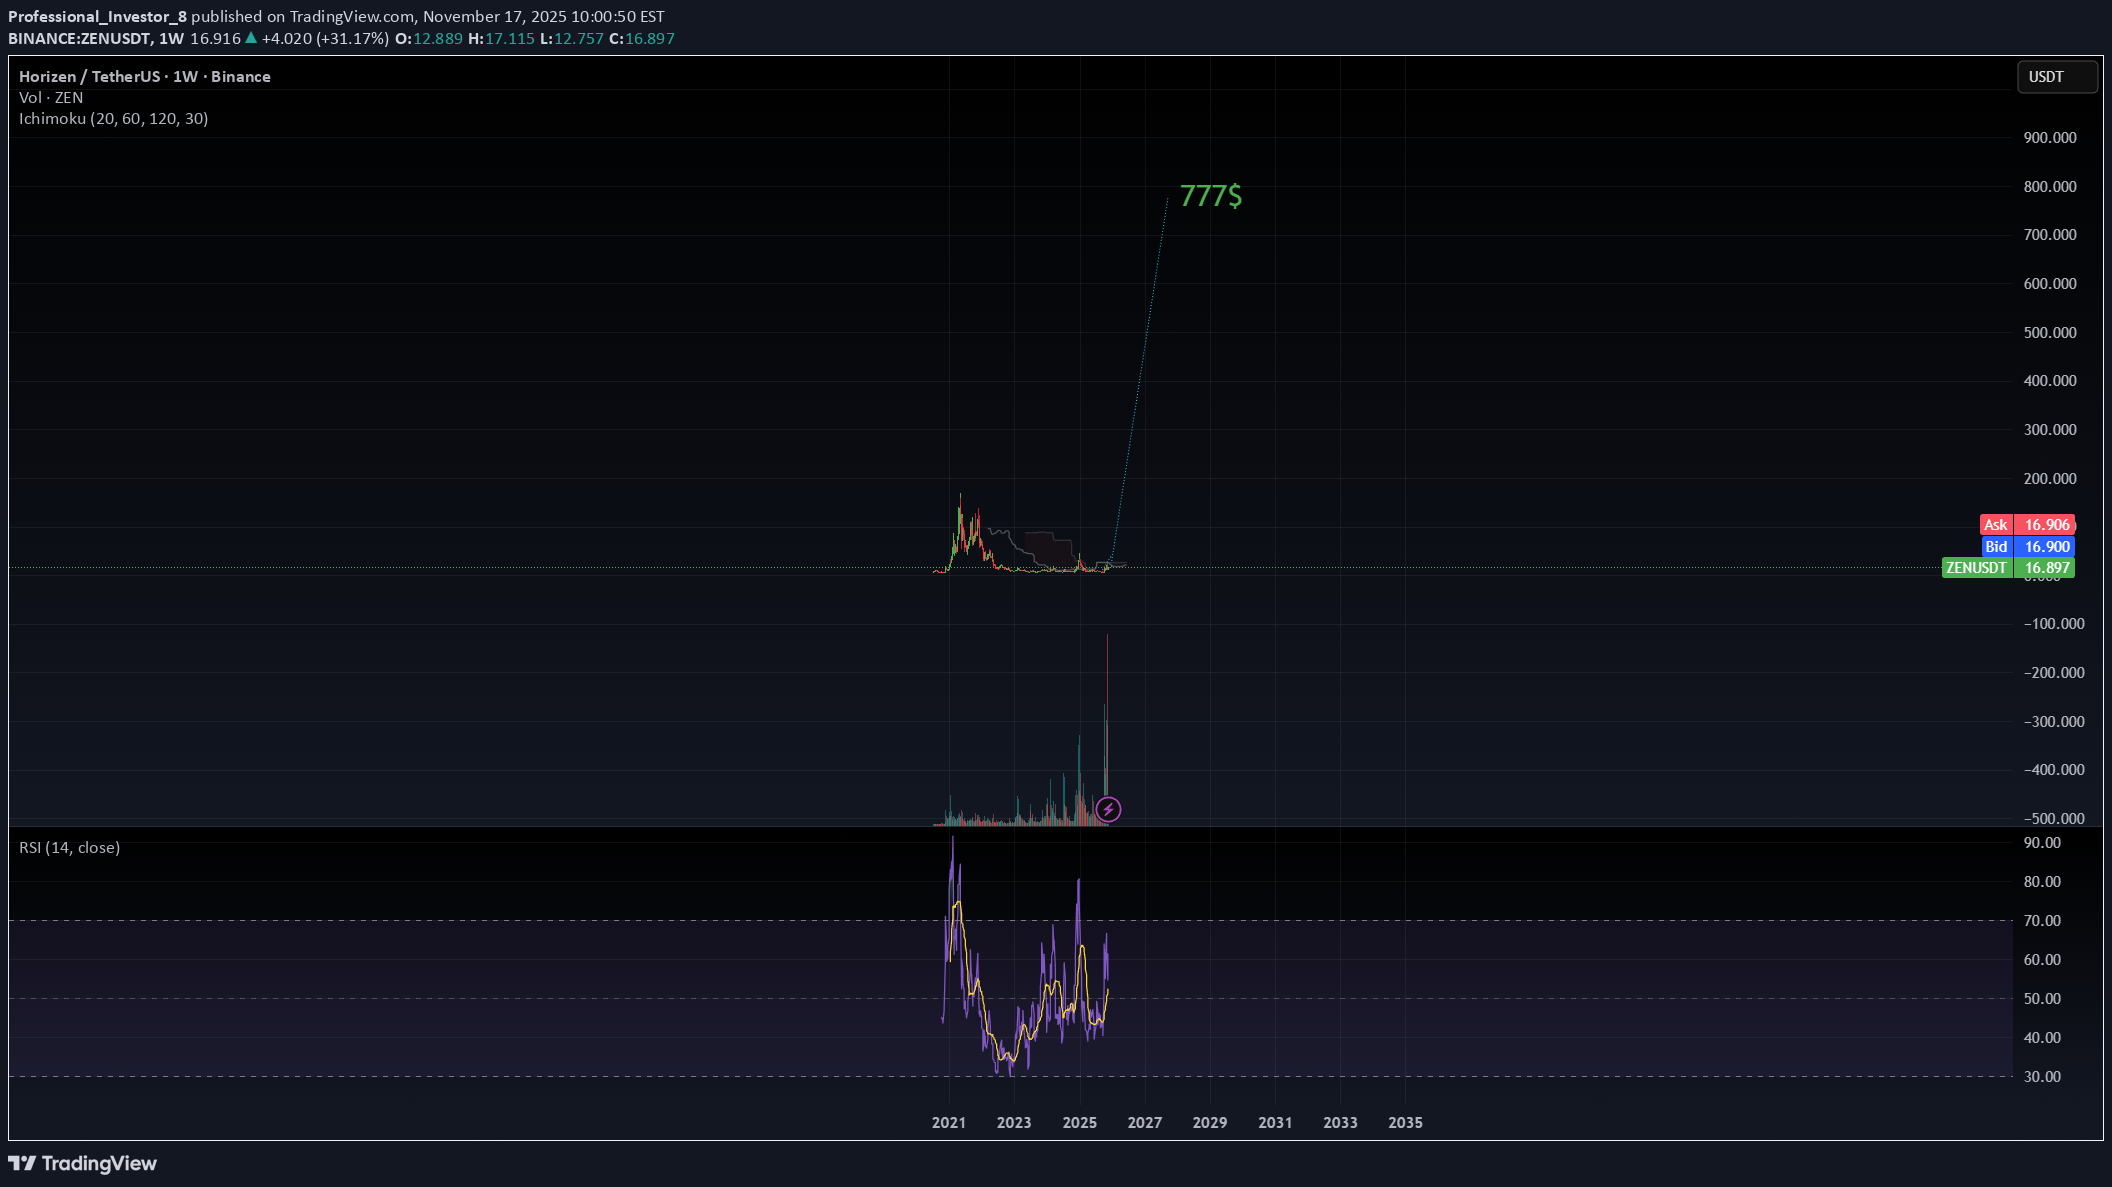Screen dimensions: 2112x1187
Task: Click 2027 on the time axis
Action: [1144, 1123]
